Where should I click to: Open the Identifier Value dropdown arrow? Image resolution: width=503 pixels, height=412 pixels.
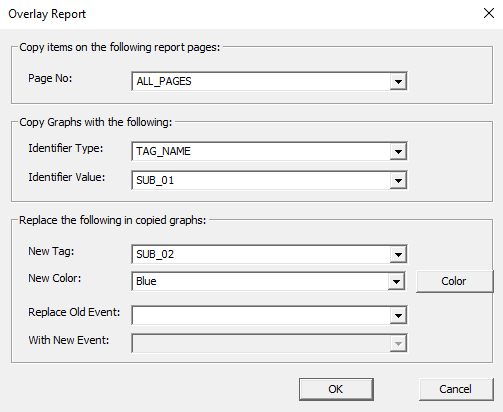398,181
